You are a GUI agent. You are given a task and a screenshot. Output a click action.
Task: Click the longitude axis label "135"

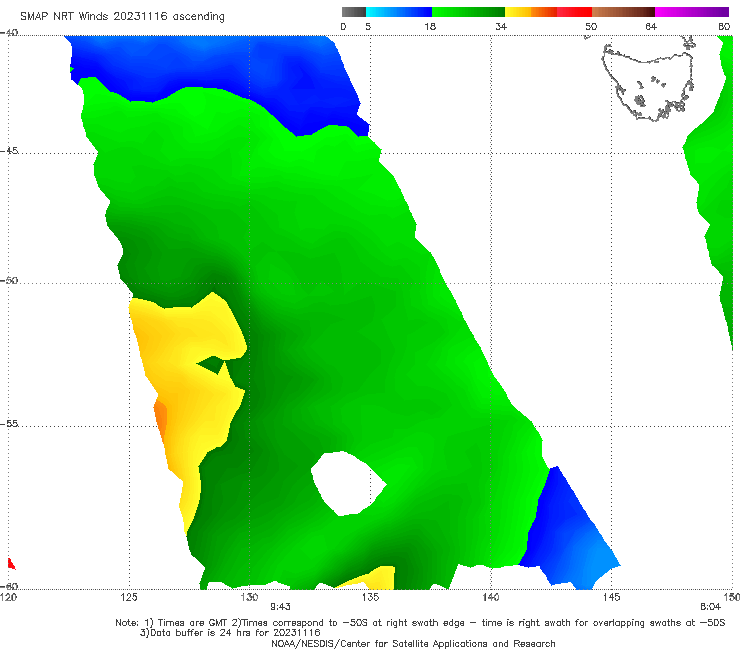click(x=370, y=597)
